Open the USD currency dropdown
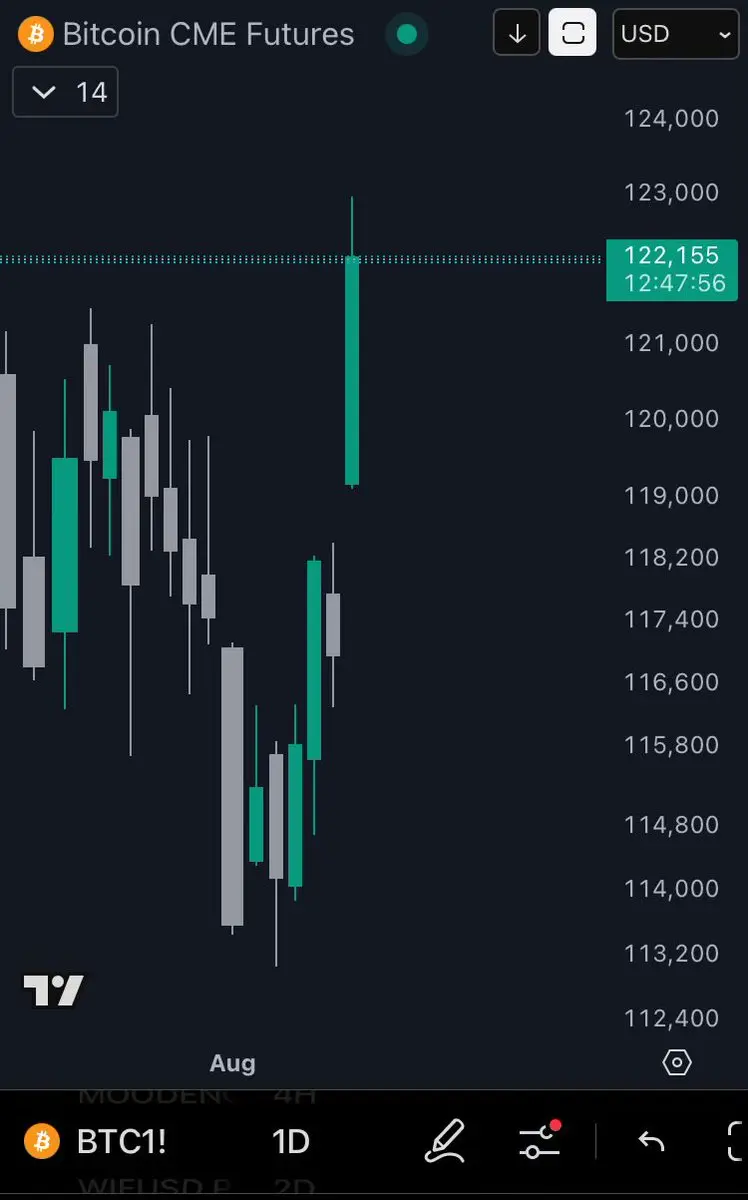 [x=676, y=34]
